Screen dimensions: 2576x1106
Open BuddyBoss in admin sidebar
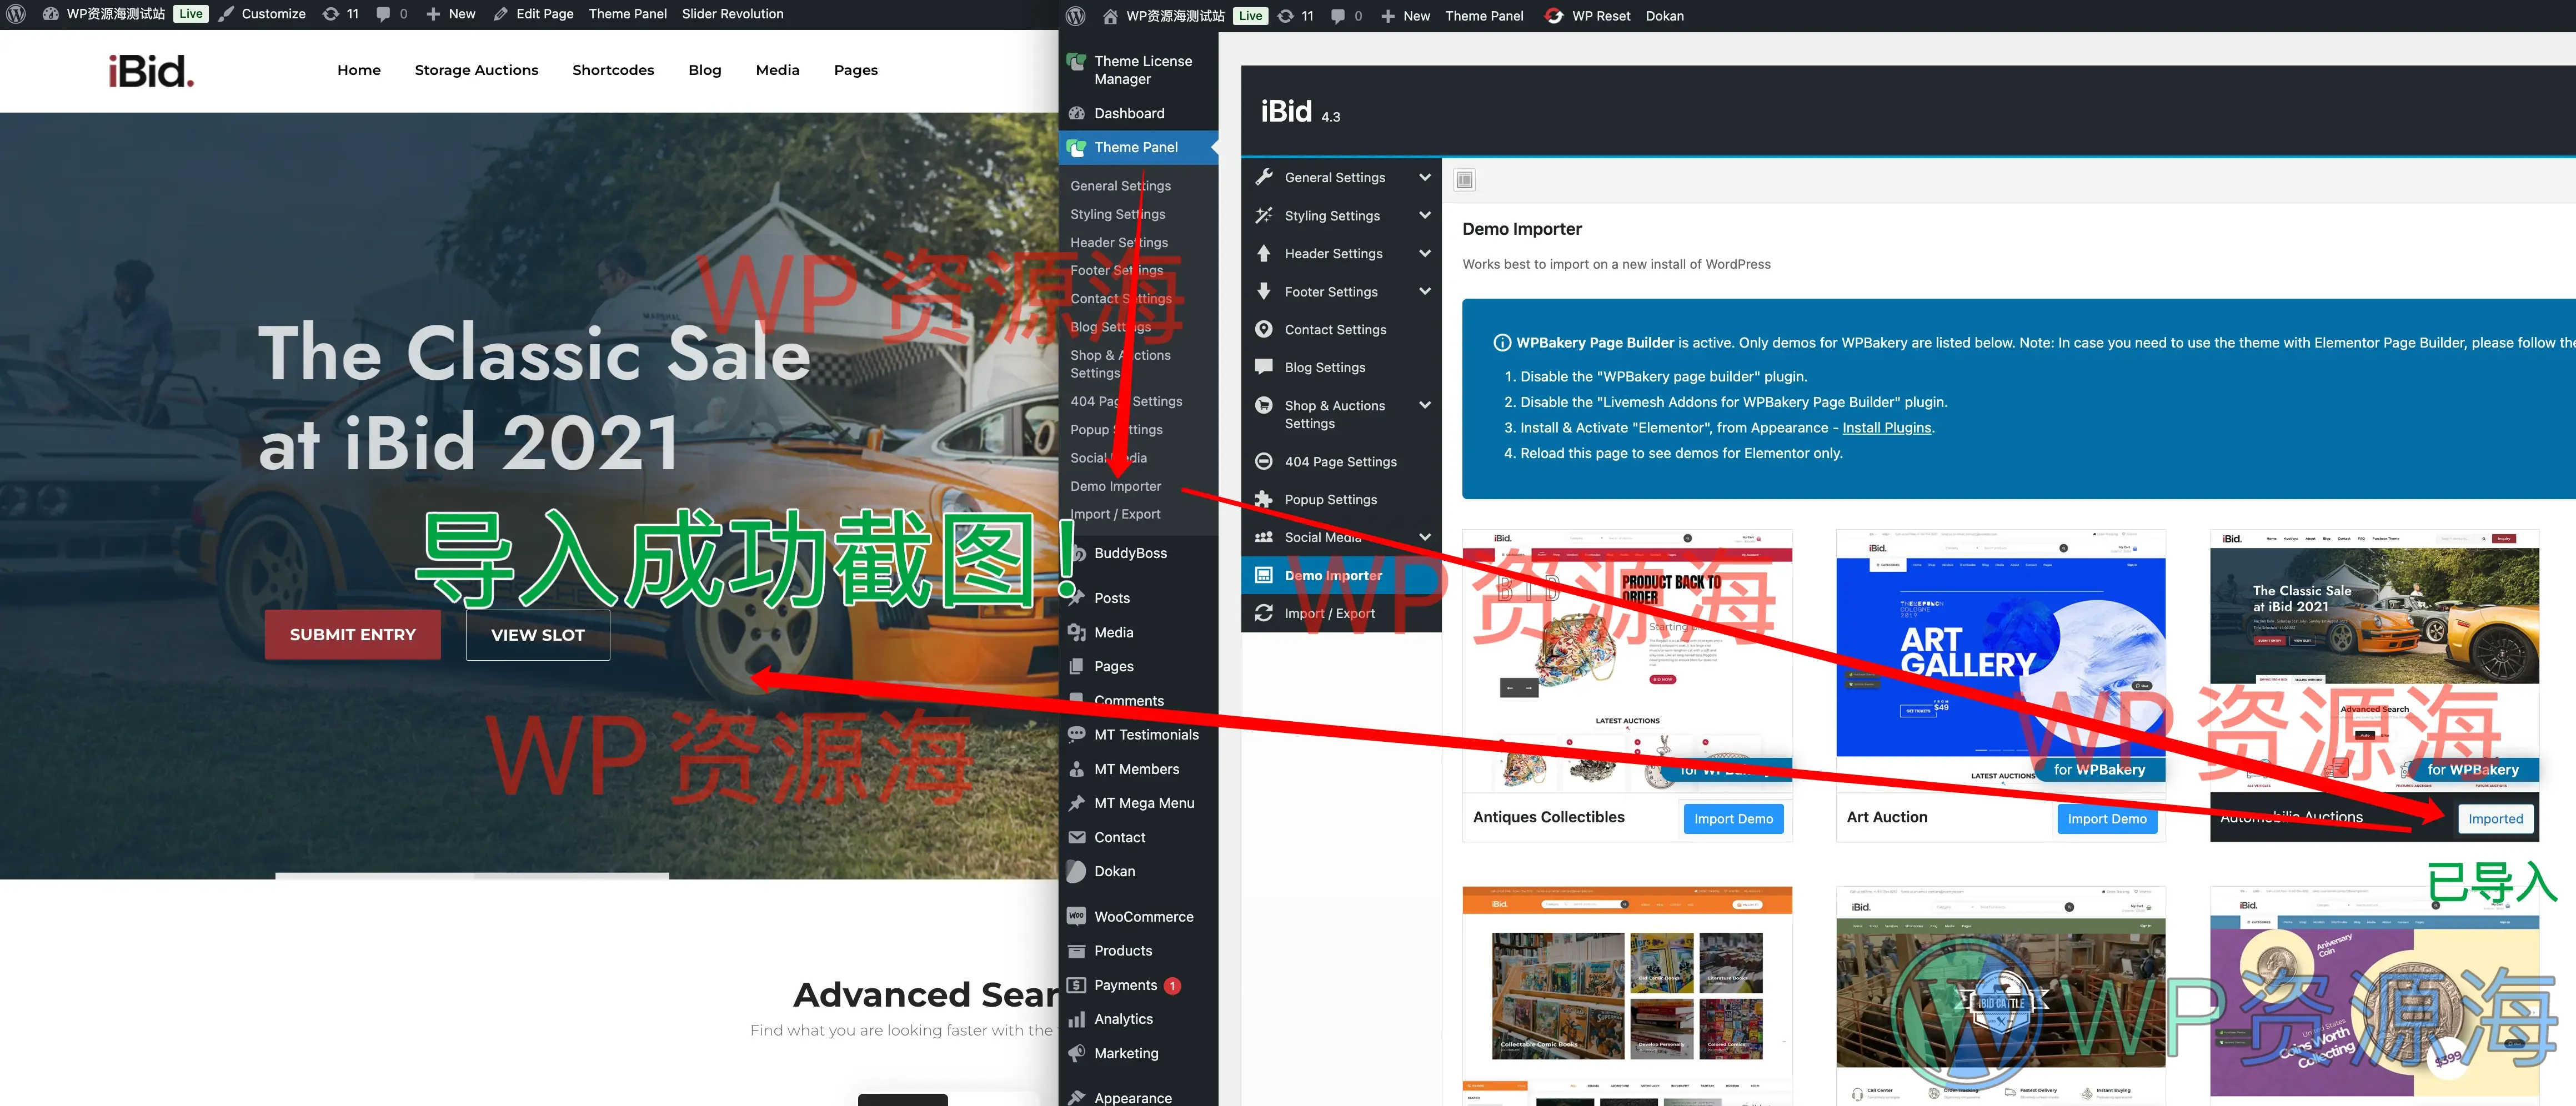point(1138,553)
